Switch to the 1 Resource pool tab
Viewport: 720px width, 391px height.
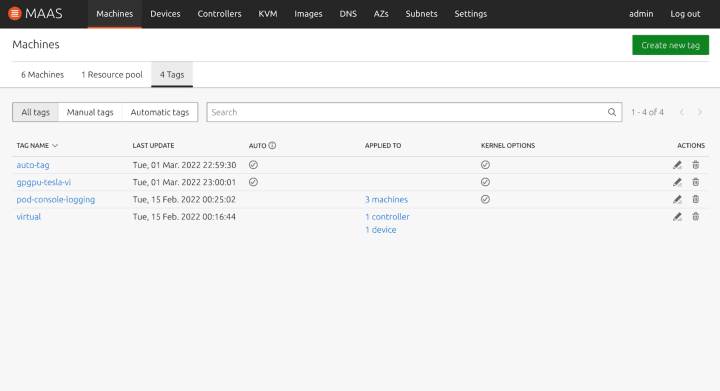pyautogui.click(x=112, y=74)
